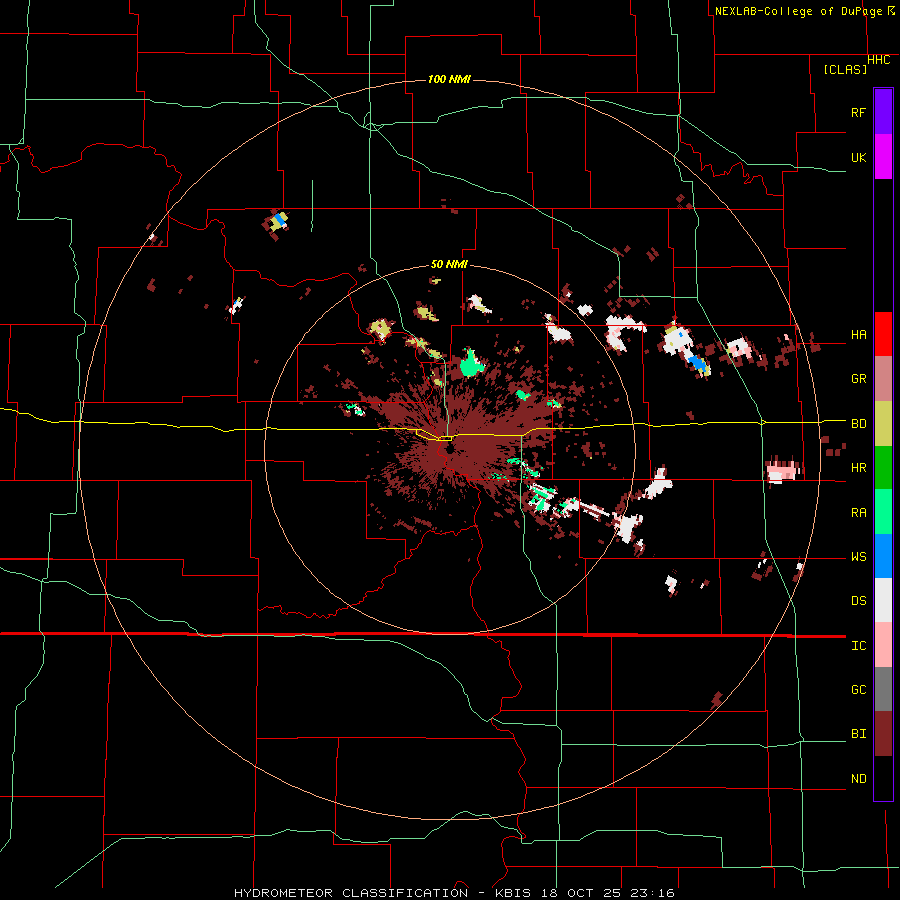
Task: Click the IC light pink legend swatch
Action: coord(883,645)
